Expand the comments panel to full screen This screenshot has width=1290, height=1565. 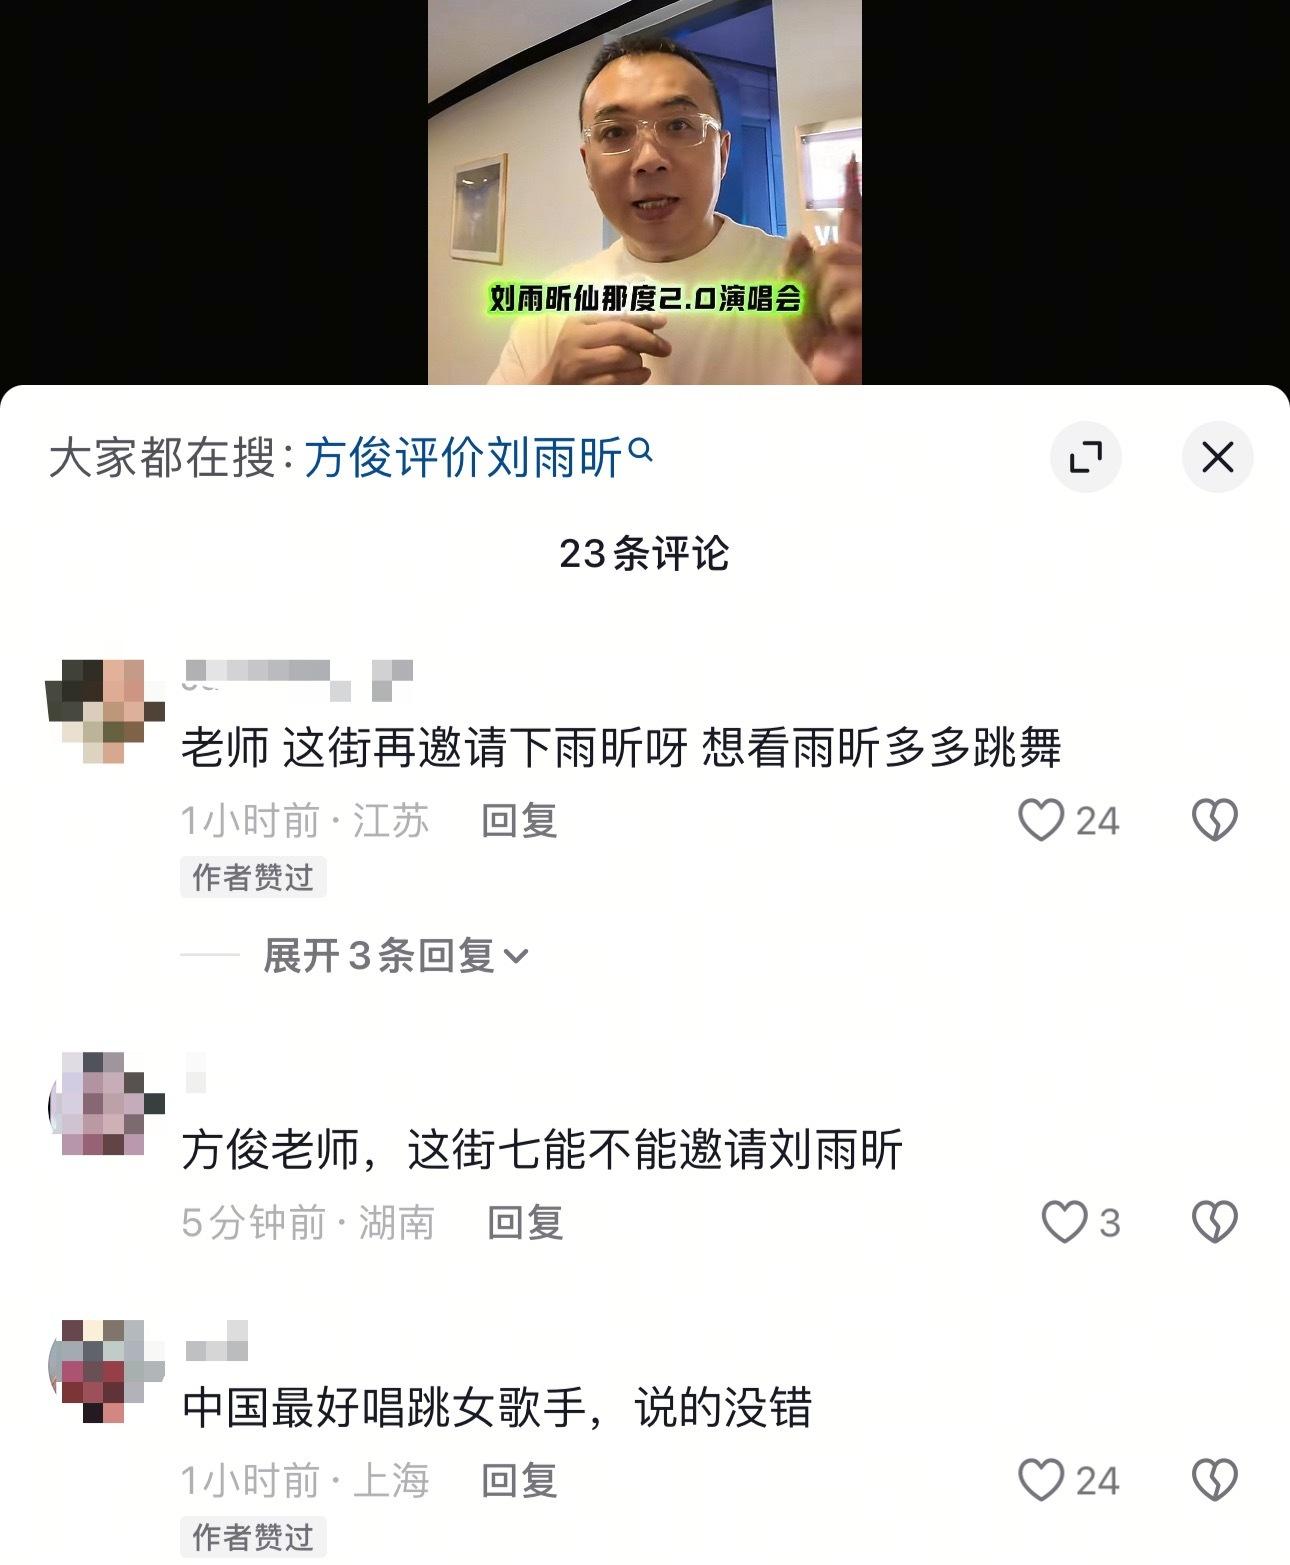coord(1085,457)
